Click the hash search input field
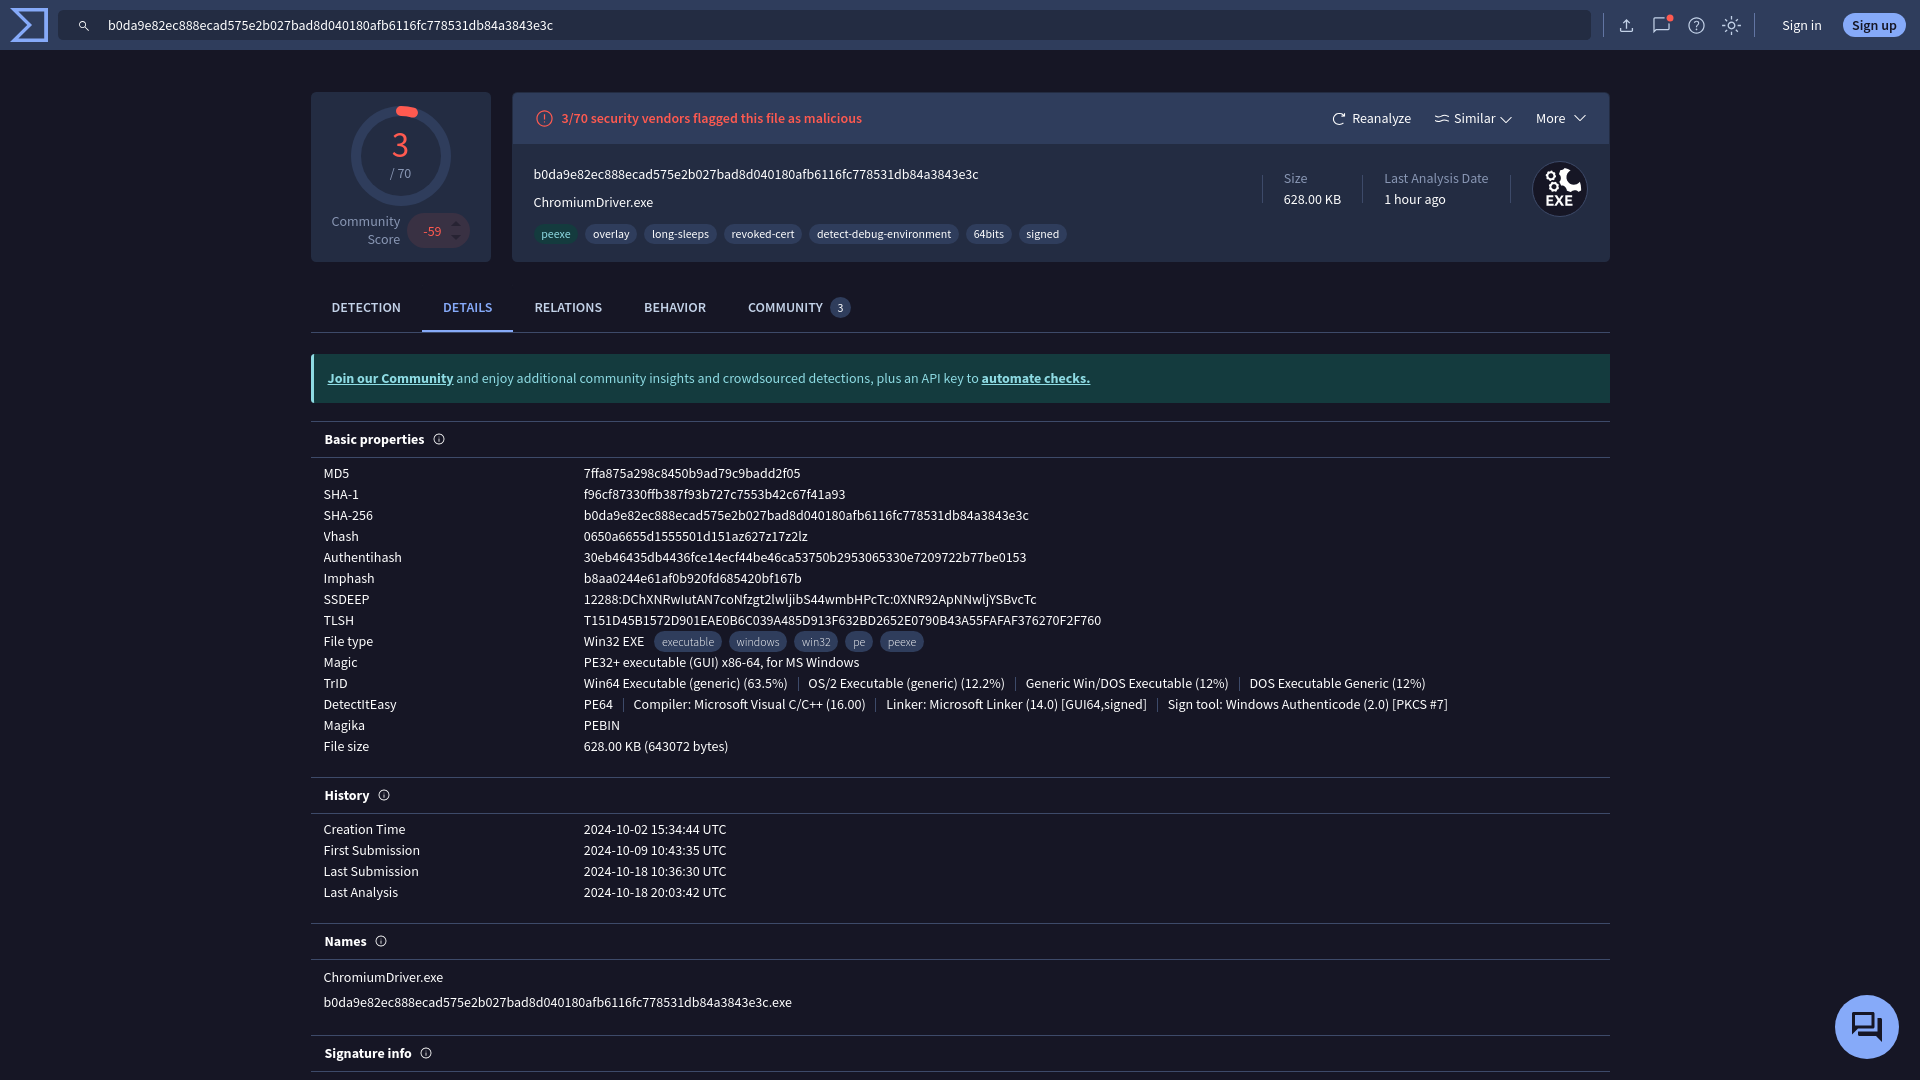Image resolution: width=1920 pixels, height=1080 pixels. [824, 26]
